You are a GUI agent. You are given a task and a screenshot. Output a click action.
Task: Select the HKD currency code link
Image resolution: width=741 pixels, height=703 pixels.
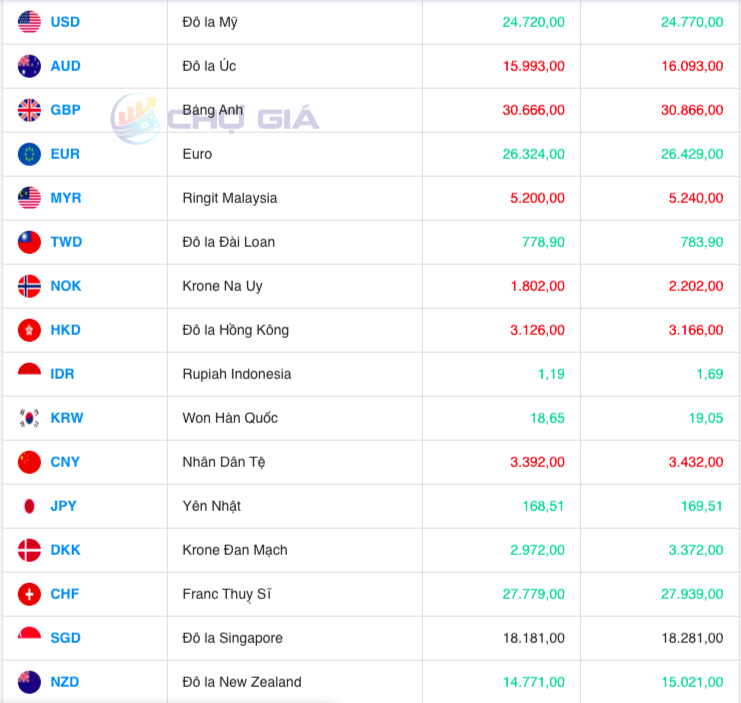point(65,330)
